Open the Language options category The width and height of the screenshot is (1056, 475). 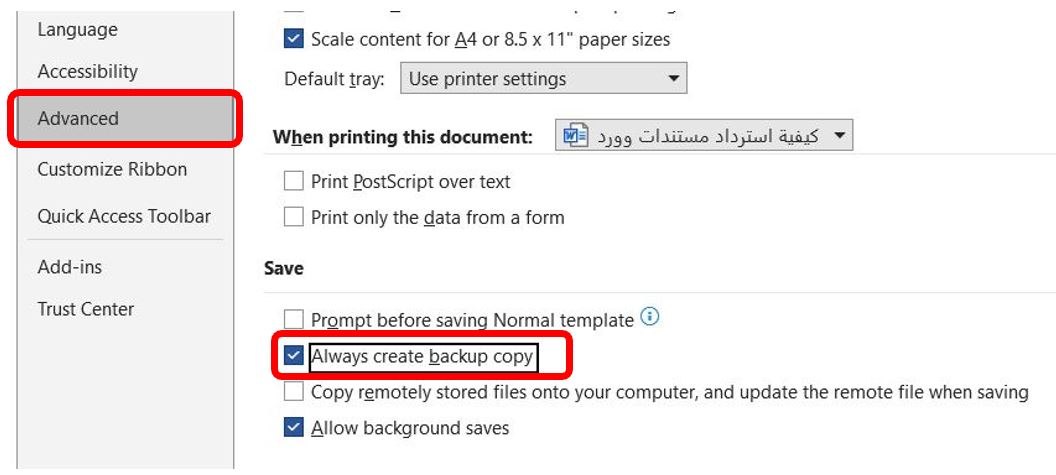point(77,30)
